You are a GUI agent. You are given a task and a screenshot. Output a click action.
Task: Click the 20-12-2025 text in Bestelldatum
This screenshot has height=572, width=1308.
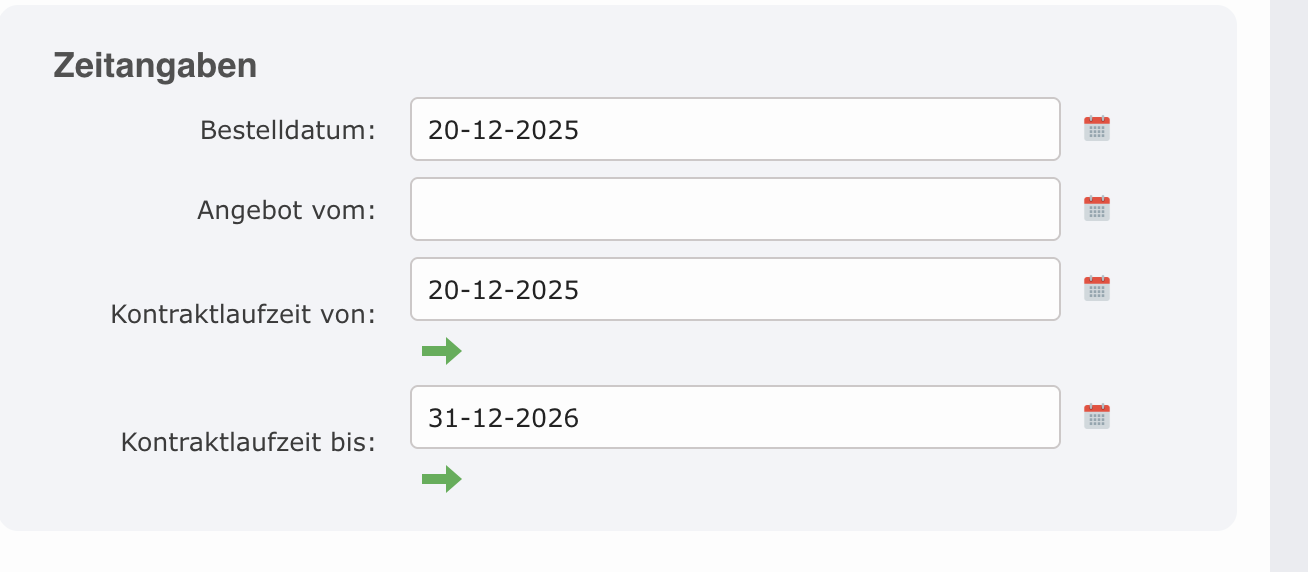pos(503,129)
